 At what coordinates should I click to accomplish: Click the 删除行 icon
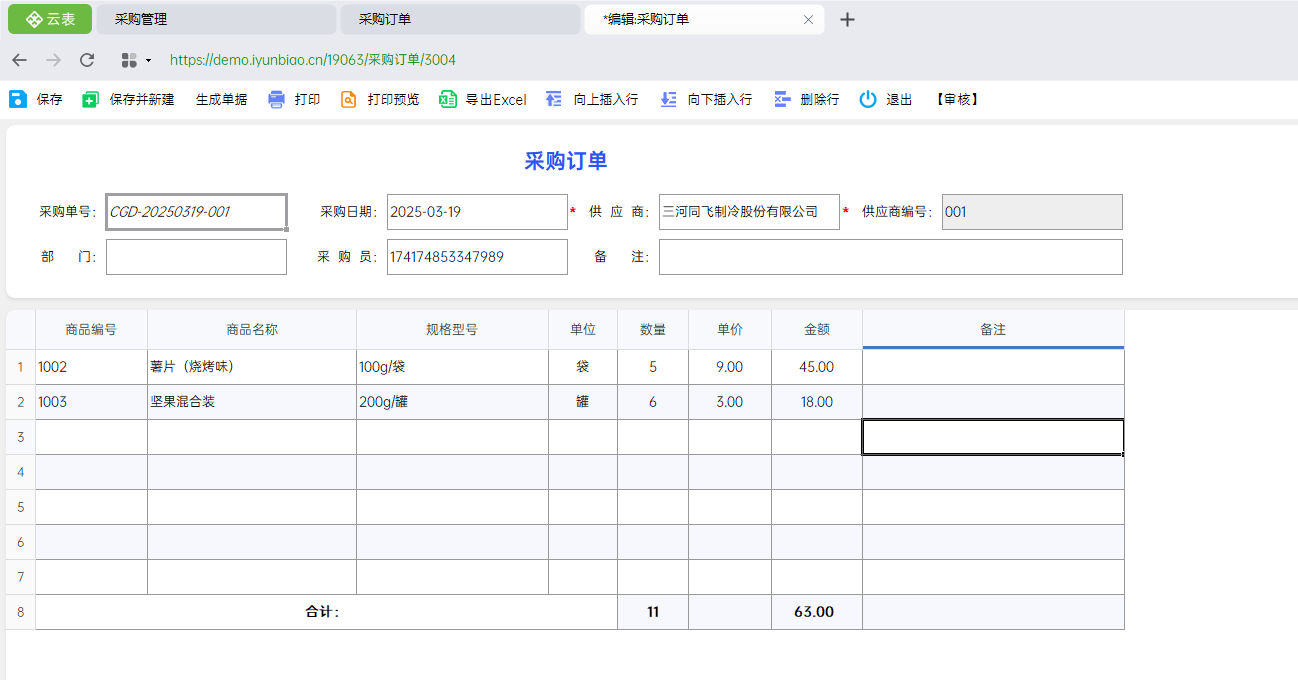(x=783, y=99)
